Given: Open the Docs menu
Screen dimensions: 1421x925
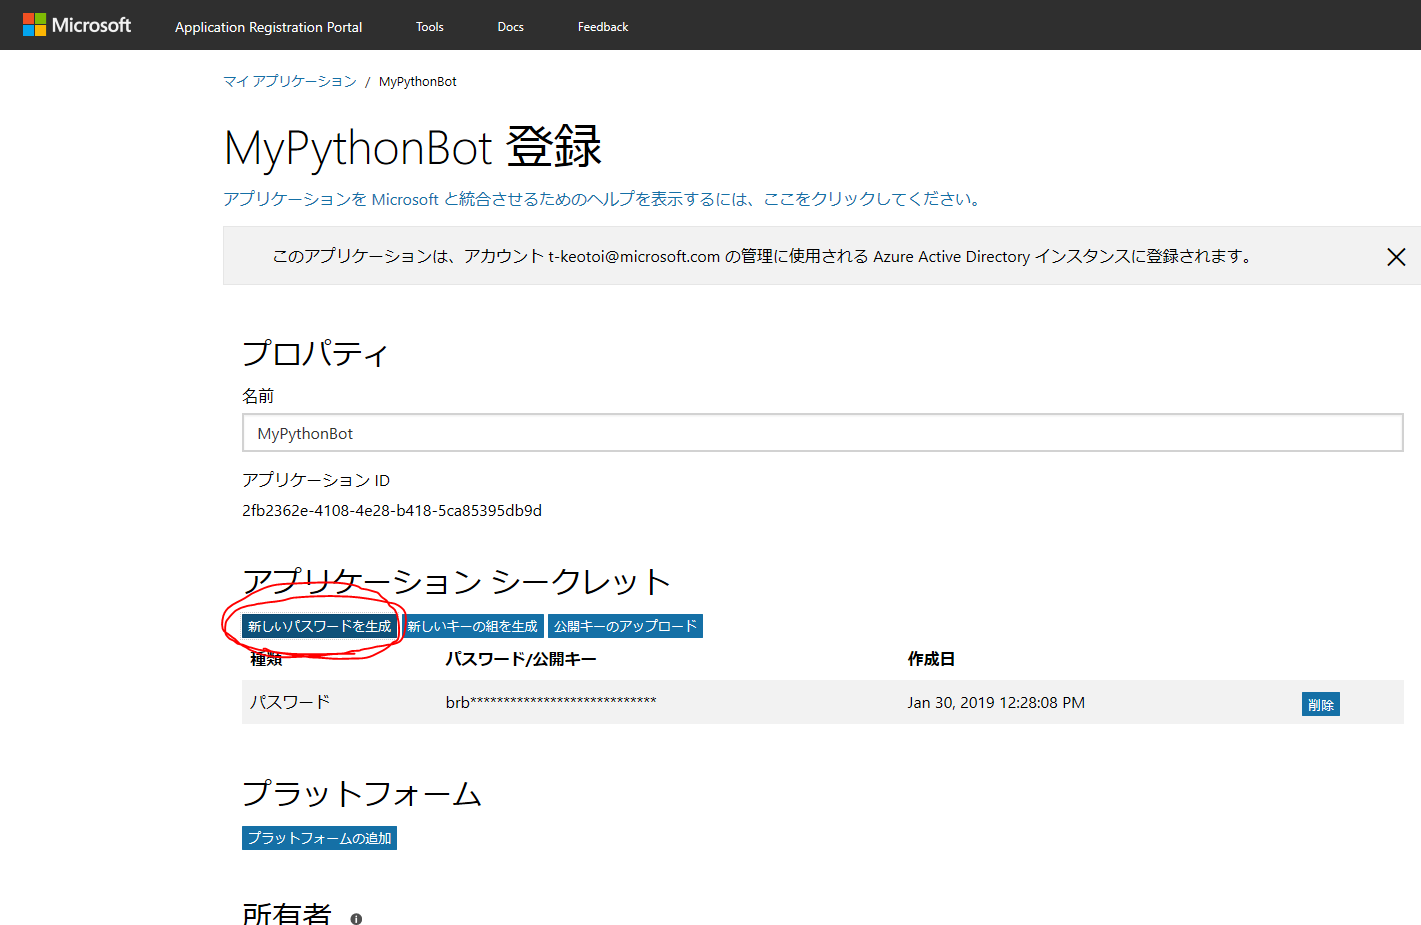Looking at the screenshot, I should (510, 26).
